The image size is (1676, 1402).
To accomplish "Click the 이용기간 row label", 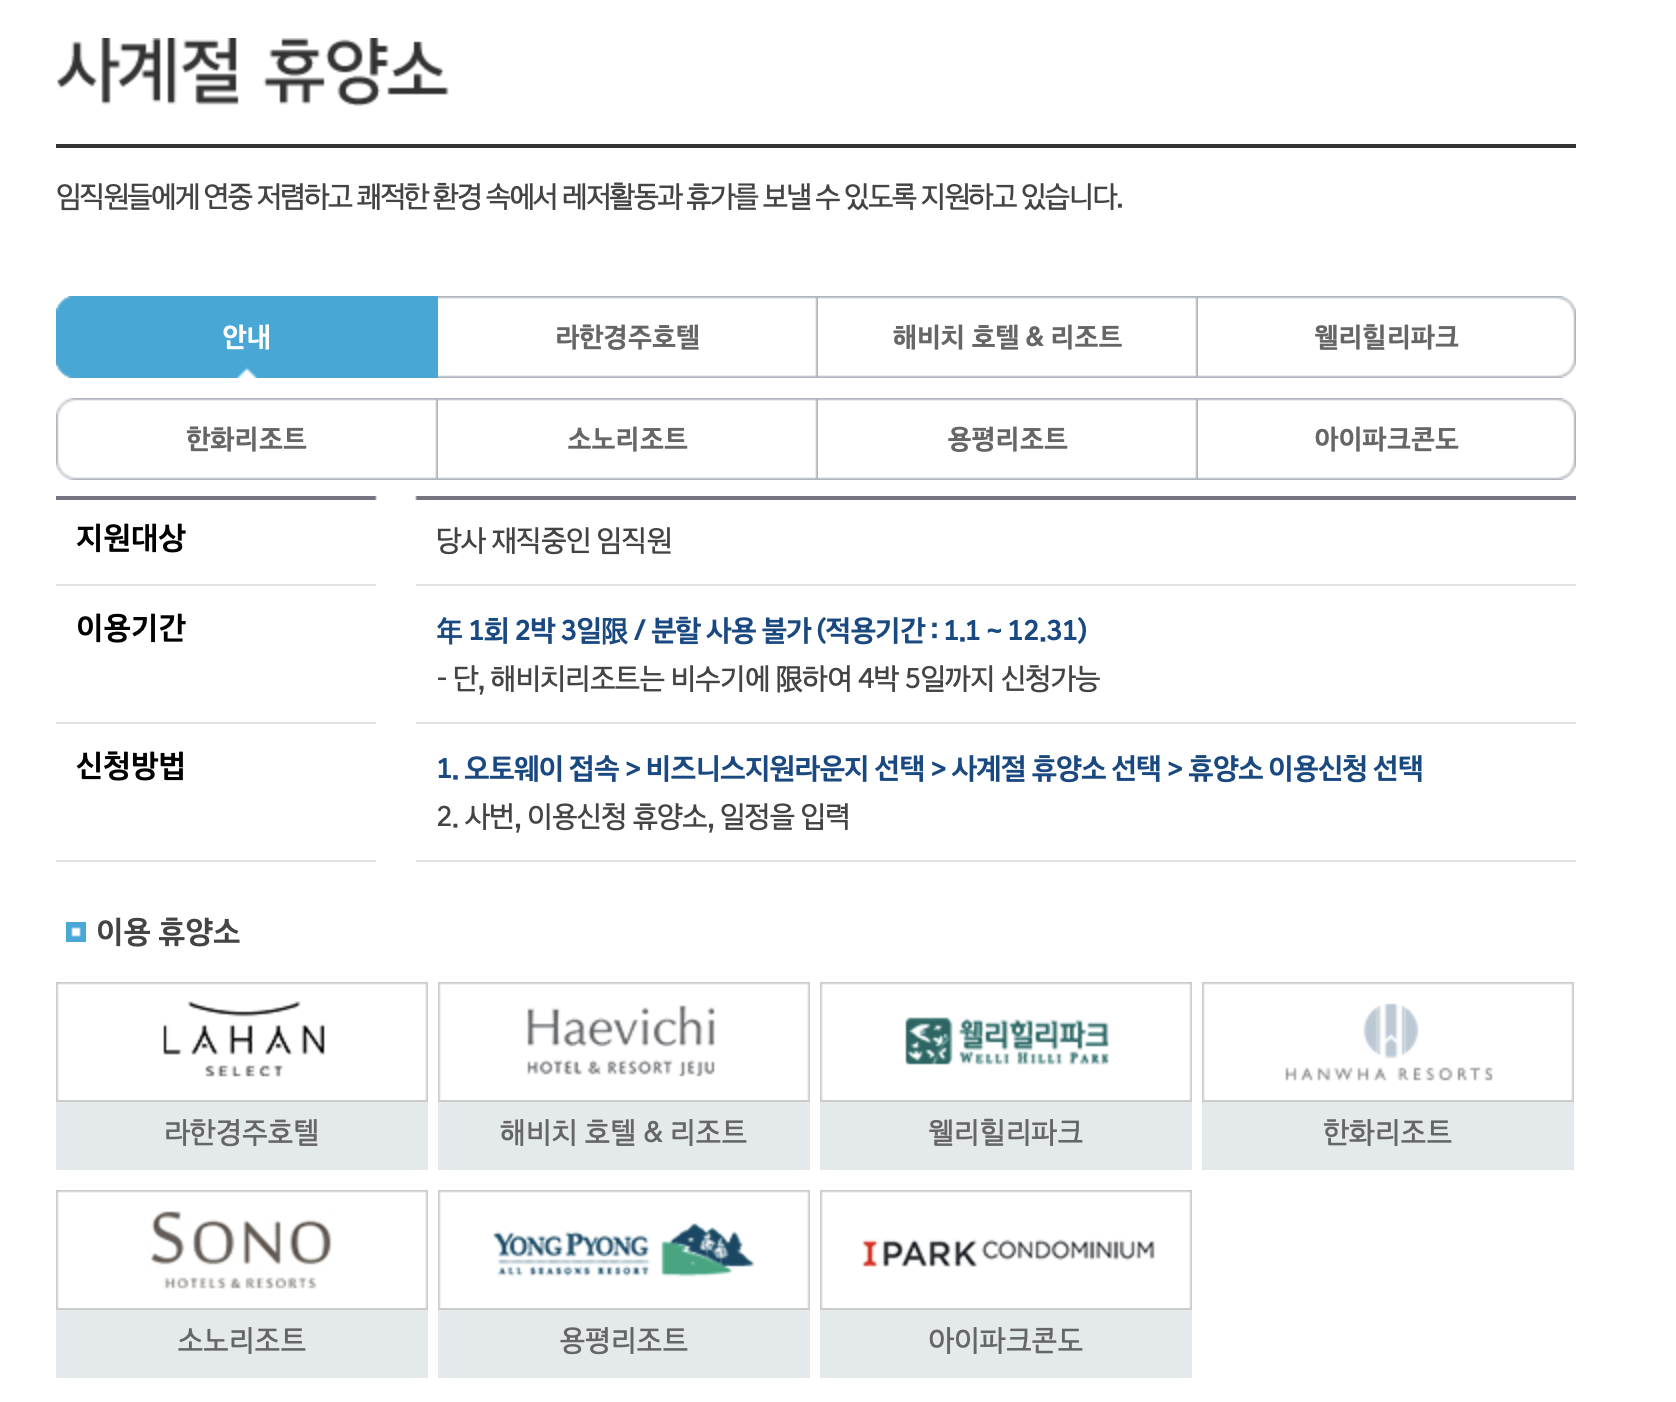I will pyautogui.click(x=131, y=628).
